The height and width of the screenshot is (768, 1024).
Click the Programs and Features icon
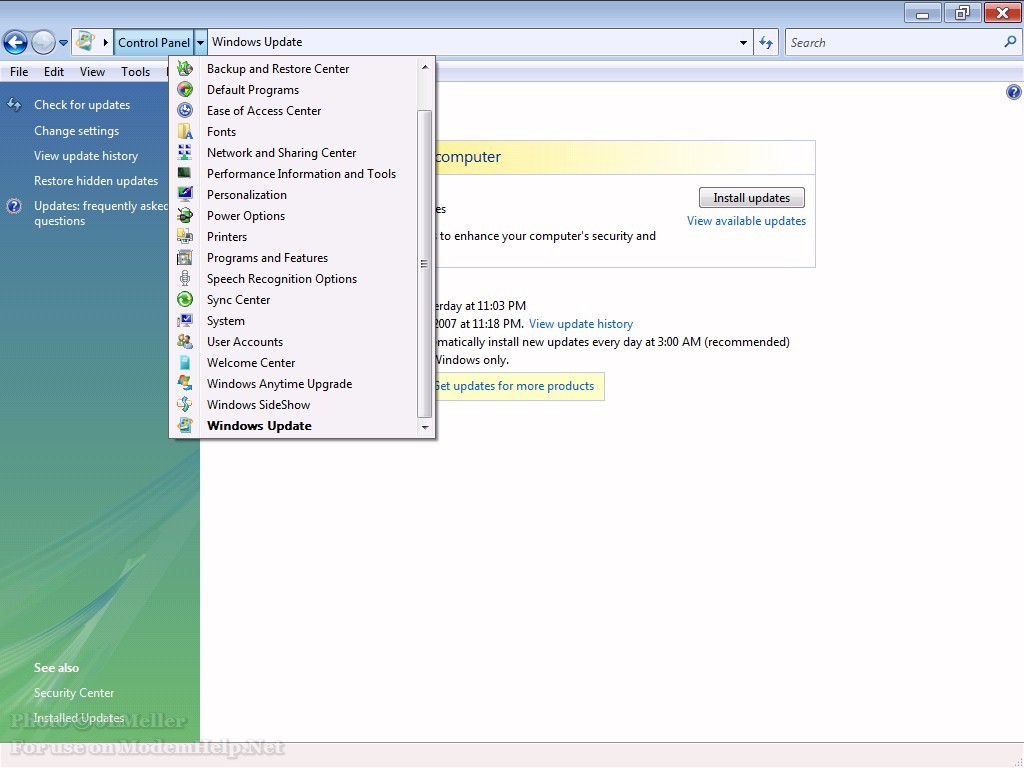[x=185, y=257]
